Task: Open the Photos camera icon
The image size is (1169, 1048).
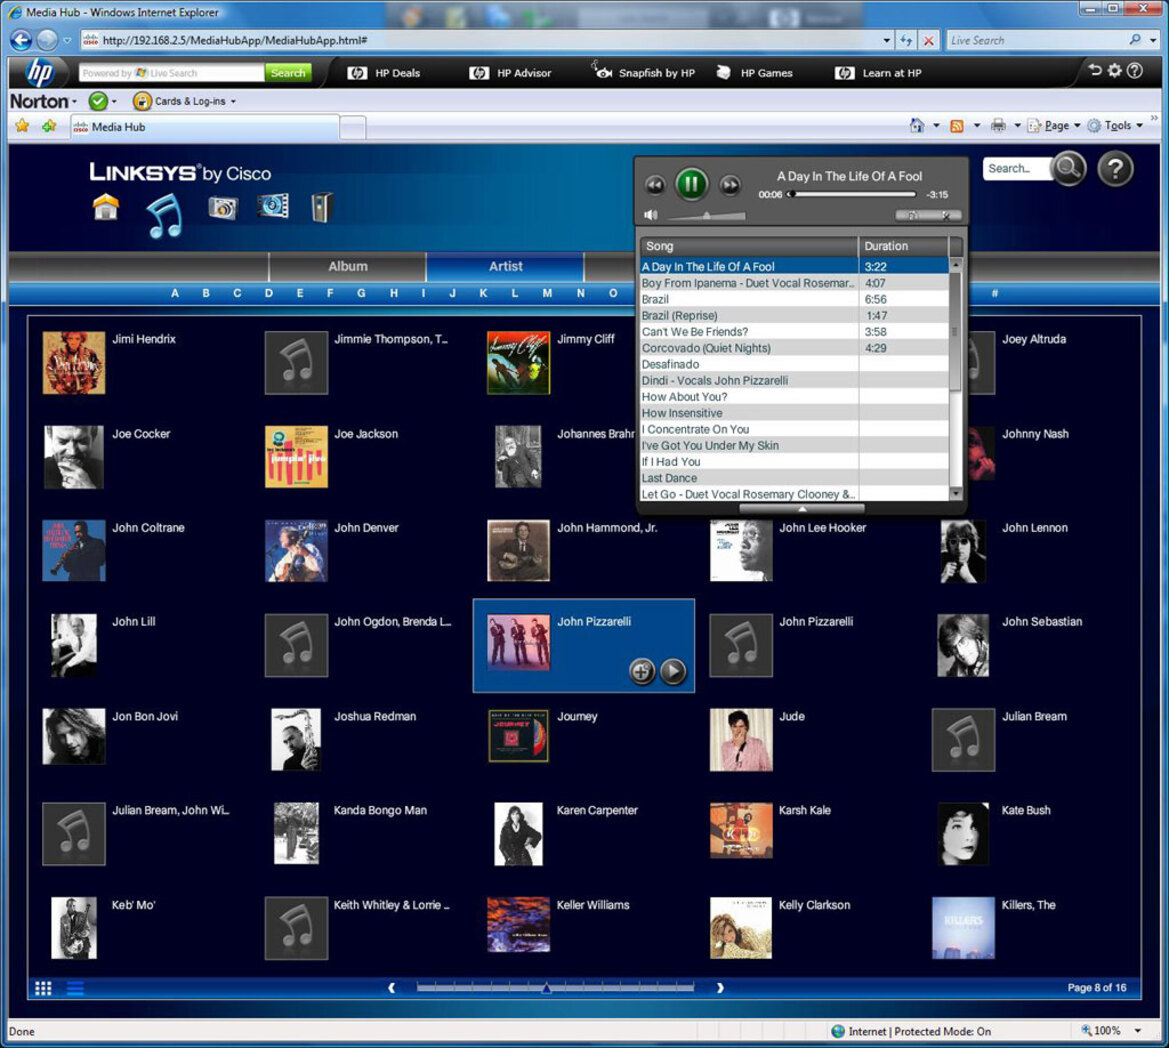Action: point(222,207)
